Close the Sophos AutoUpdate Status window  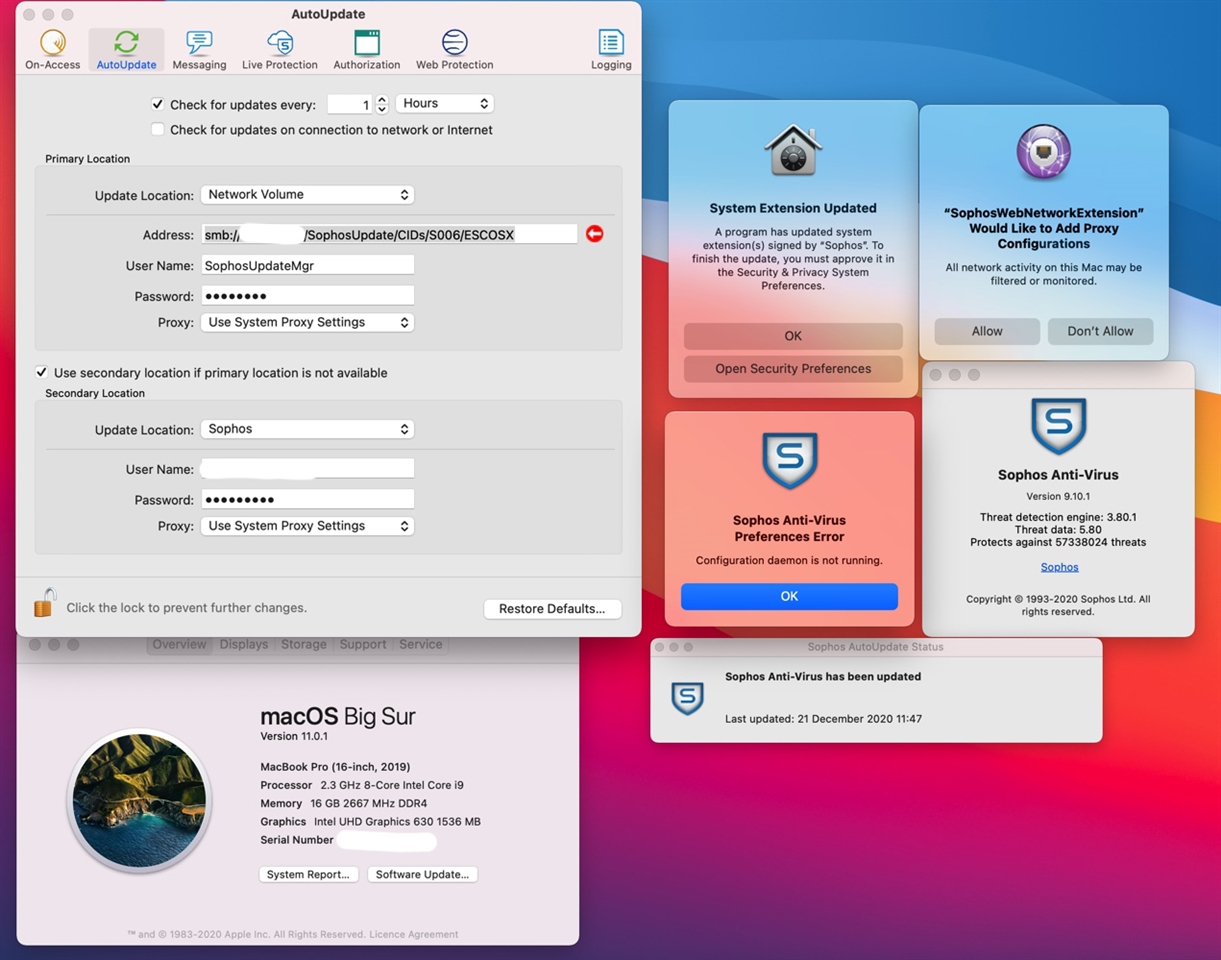[661, 648]
